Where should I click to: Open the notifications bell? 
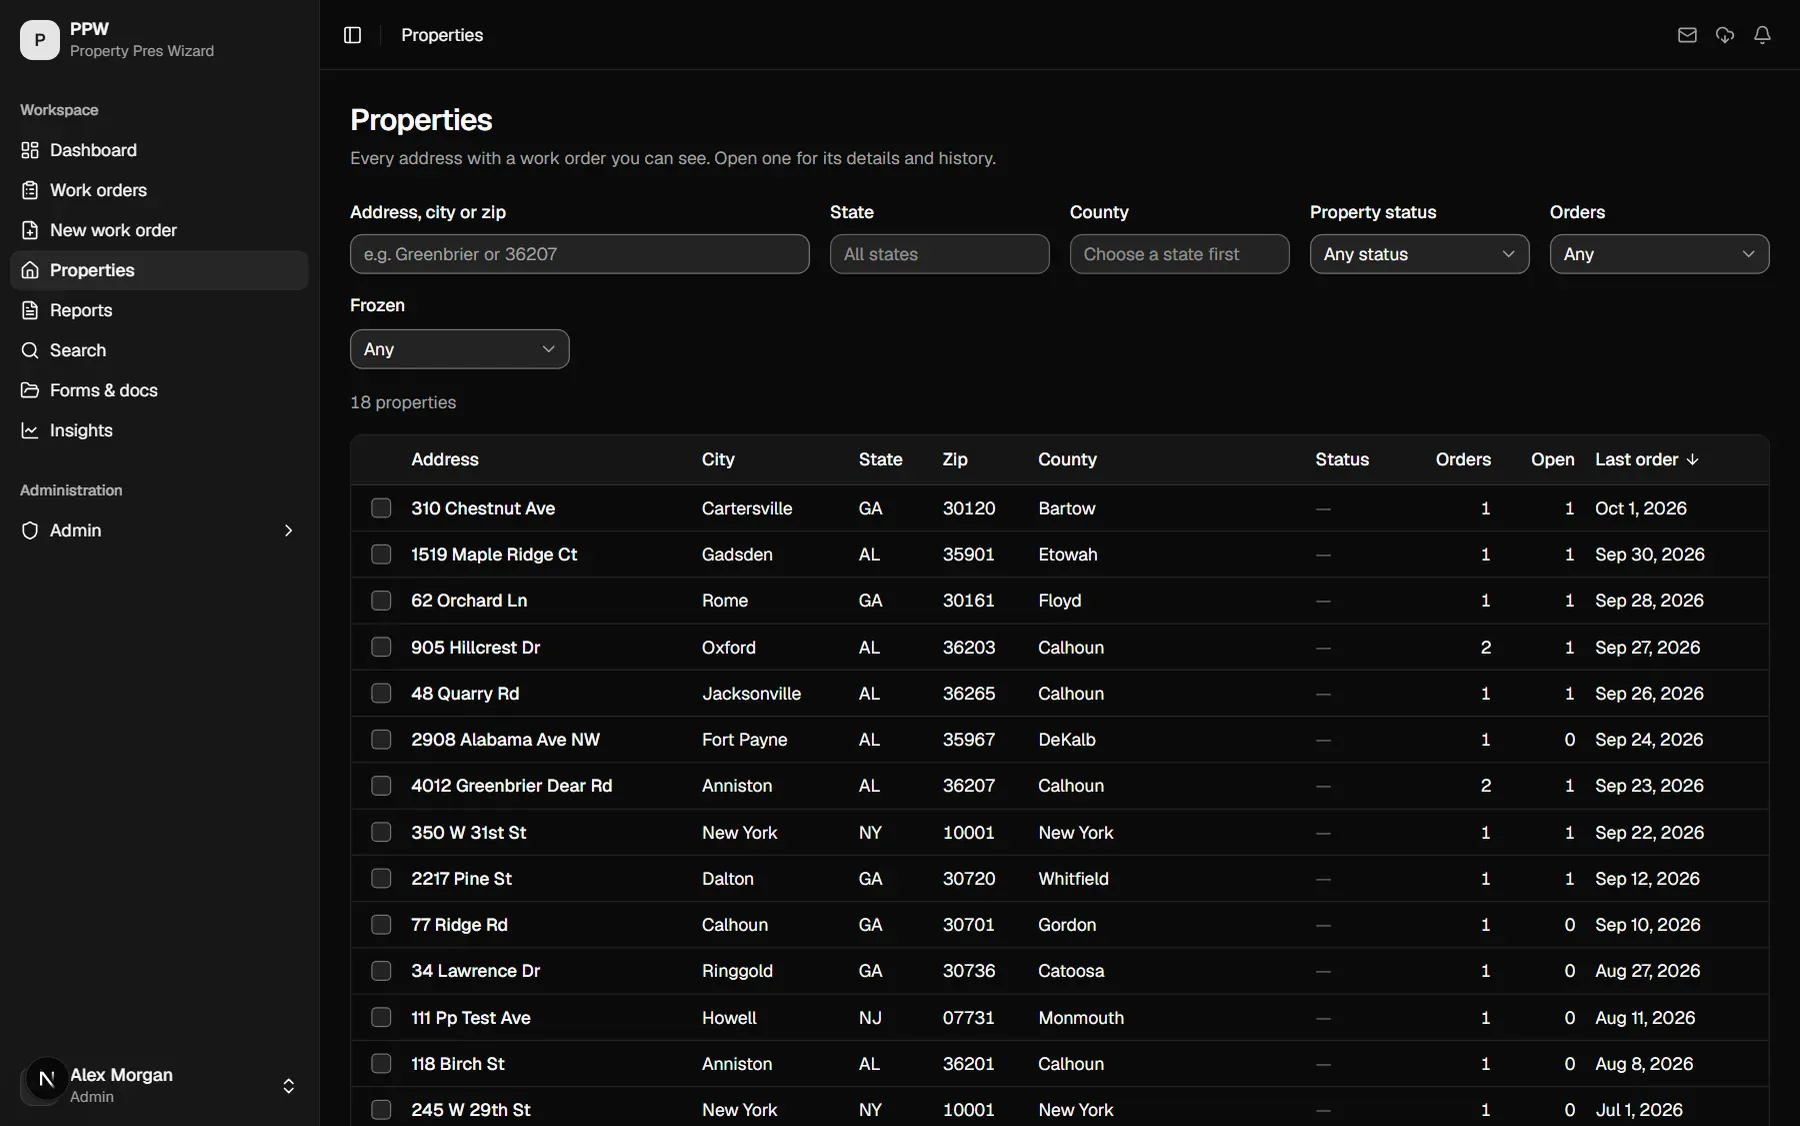1763,35
